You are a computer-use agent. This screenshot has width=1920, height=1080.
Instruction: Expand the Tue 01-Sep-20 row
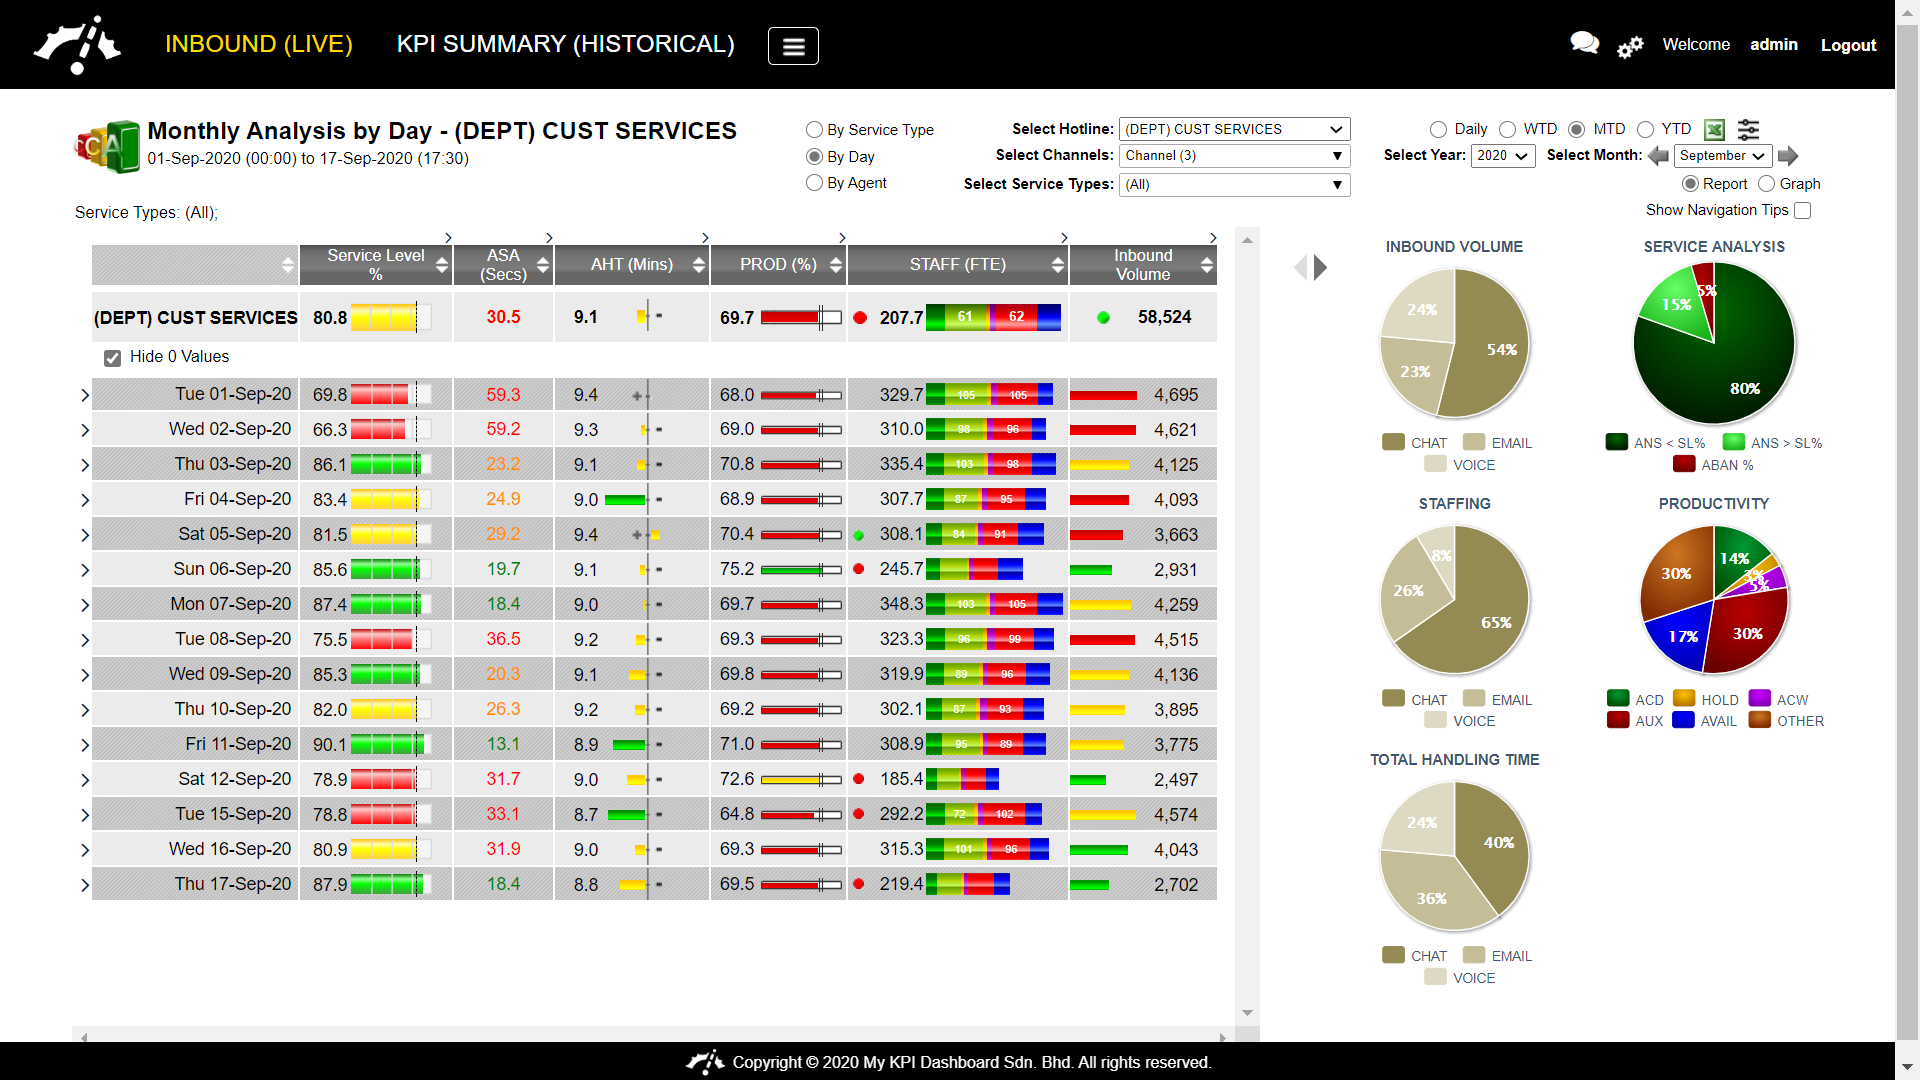(x=85, y=396)
